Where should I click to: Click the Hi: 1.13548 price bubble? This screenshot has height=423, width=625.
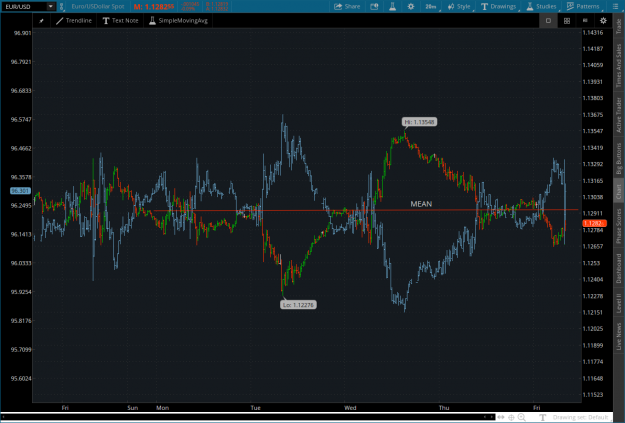click(x=419, y=122)
